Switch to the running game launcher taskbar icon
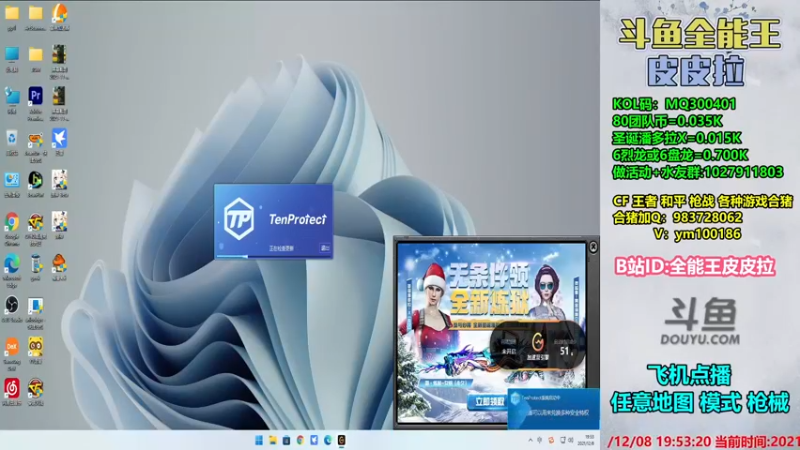 click(341, 440)
